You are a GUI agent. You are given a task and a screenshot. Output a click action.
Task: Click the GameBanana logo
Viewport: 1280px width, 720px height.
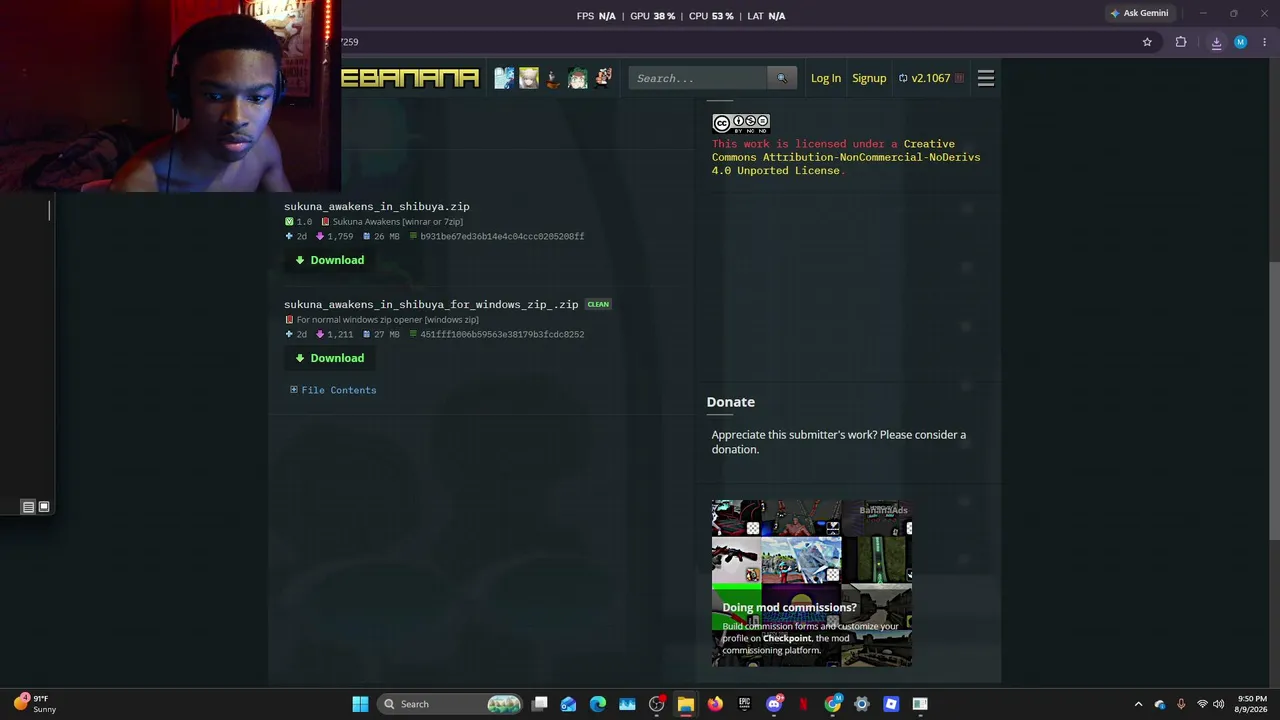[410, 78]
